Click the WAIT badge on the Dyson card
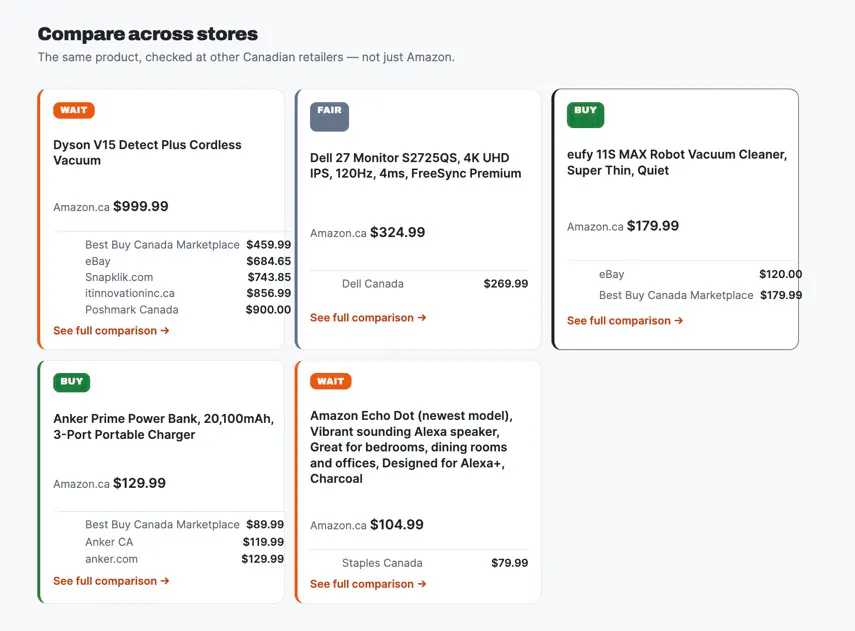 pos(74,110)
